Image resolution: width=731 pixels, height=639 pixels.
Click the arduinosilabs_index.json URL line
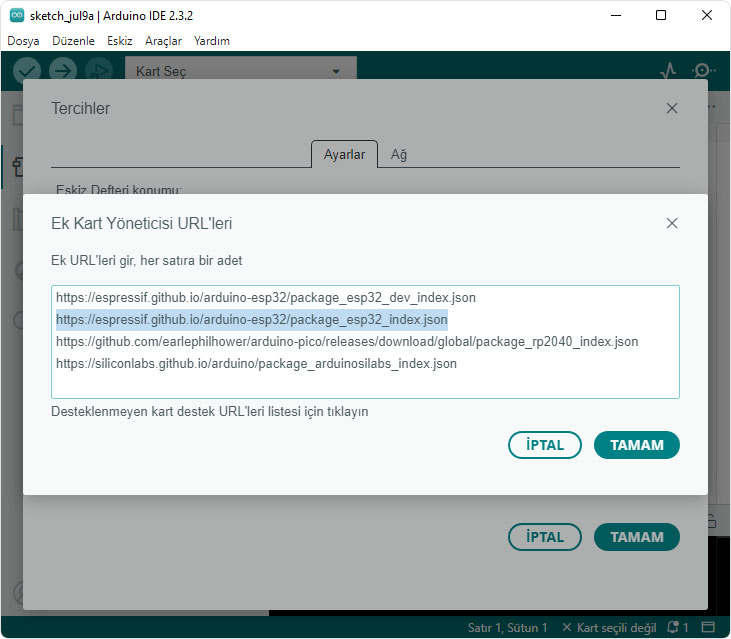256,364
